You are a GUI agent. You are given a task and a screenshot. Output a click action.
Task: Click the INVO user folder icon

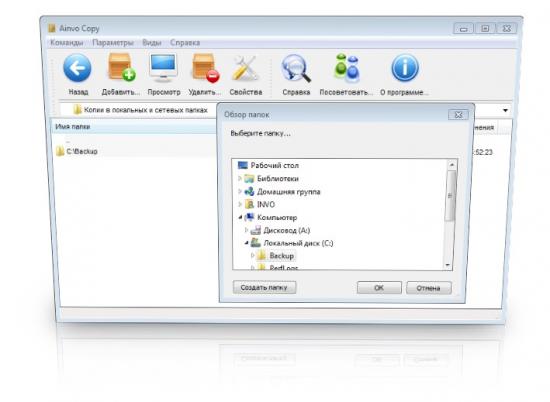249,204
